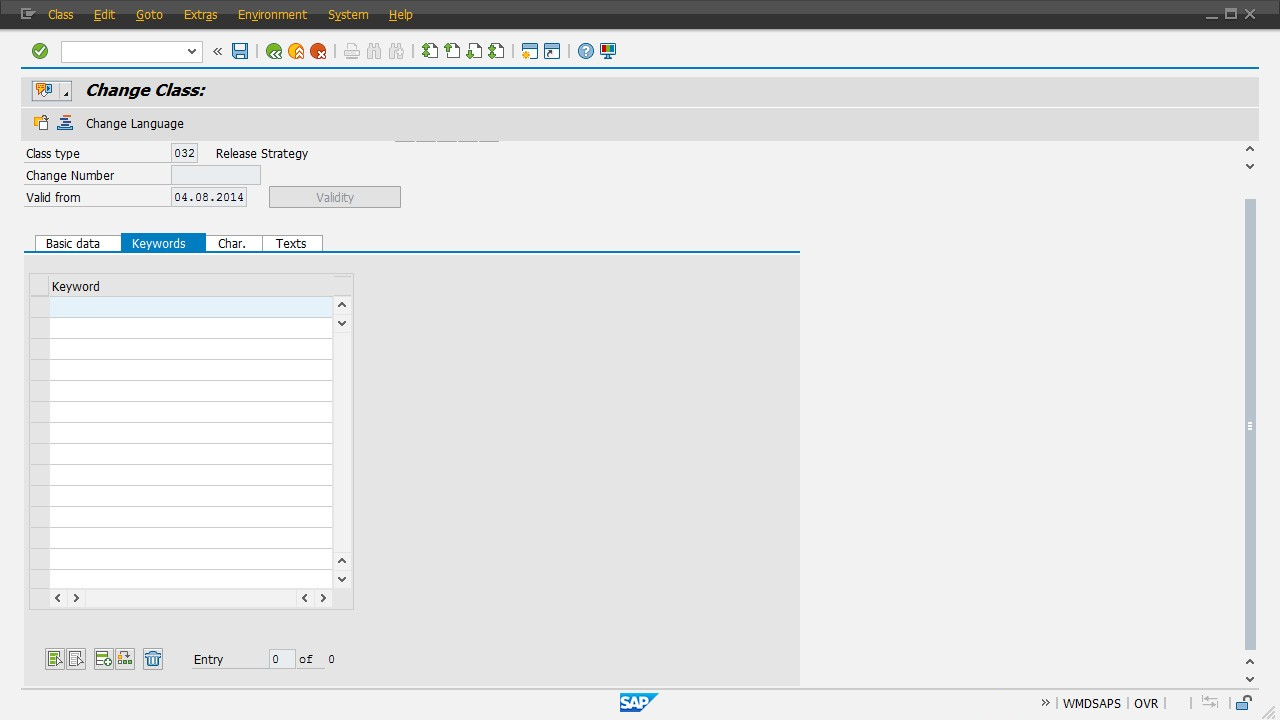Switch to the Basic data tab
1280x720 pixels.
click(73, 243)
